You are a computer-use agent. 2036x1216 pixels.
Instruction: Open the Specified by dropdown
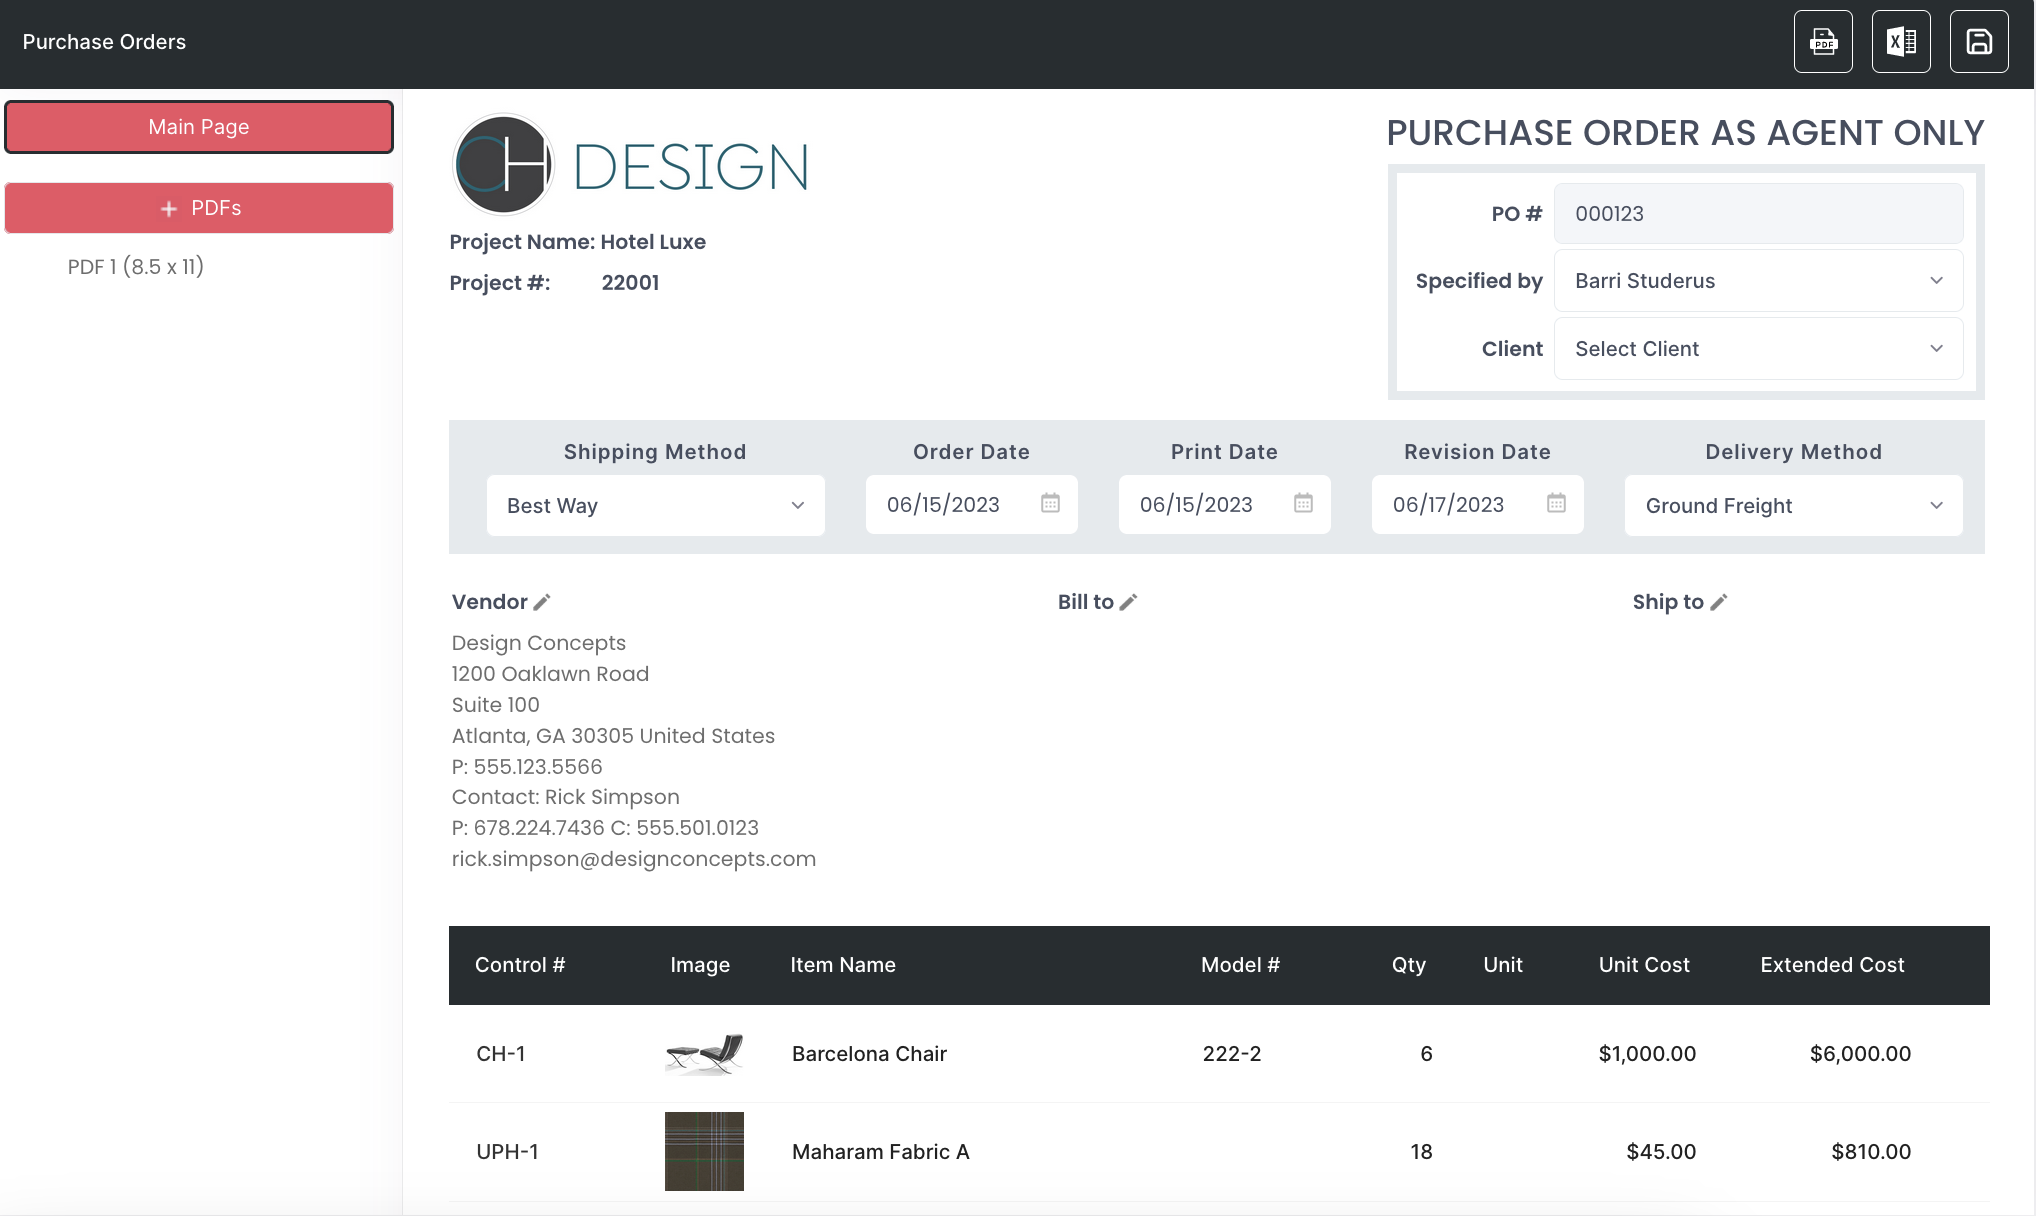click(x=1758, y=281)
